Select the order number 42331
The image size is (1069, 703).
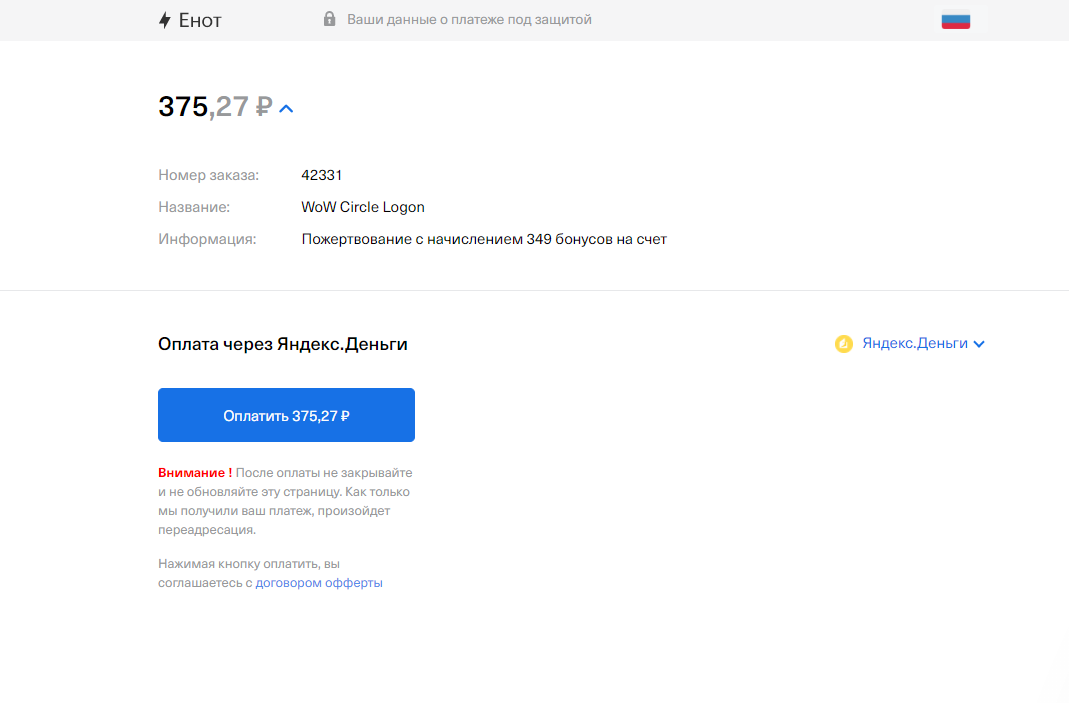point(322,175)
